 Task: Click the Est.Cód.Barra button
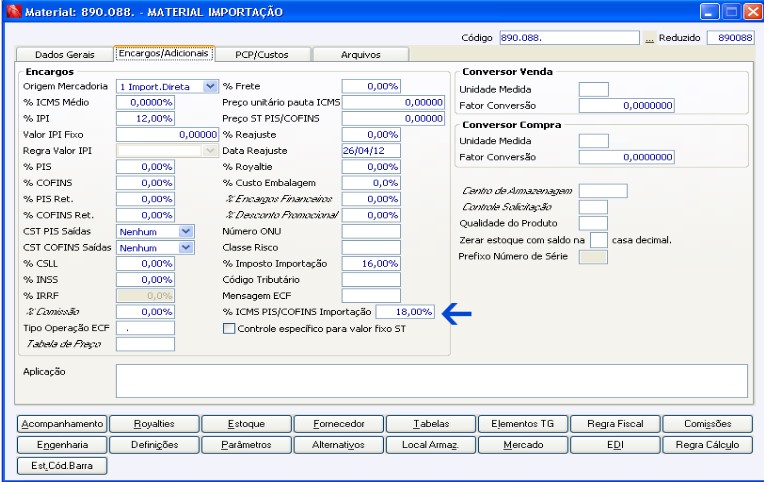click(x=62, y=466)
